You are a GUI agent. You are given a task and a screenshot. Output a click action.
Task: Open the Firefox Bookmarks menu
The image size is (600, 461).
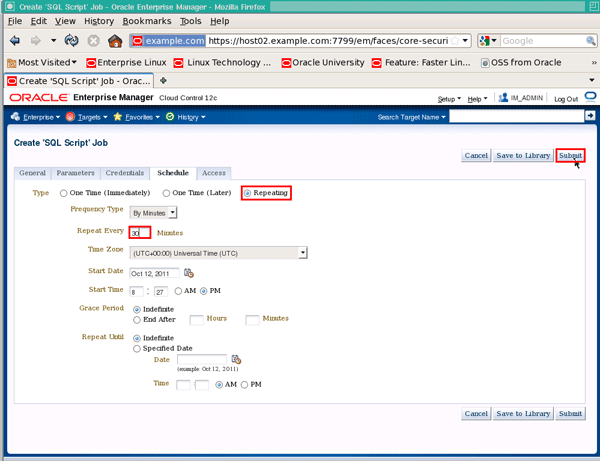coord(147,21)
